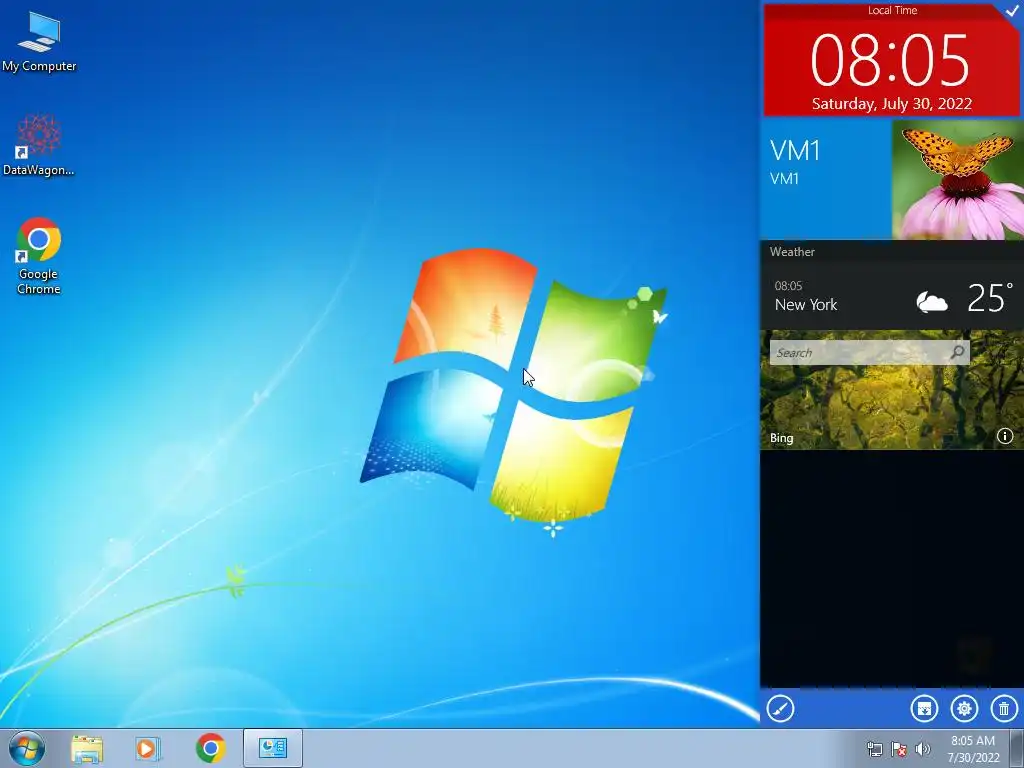The height and width of the screenshot is (768, 1024).
Task: Click the VM1 user name tile
Action: (827, 180)
